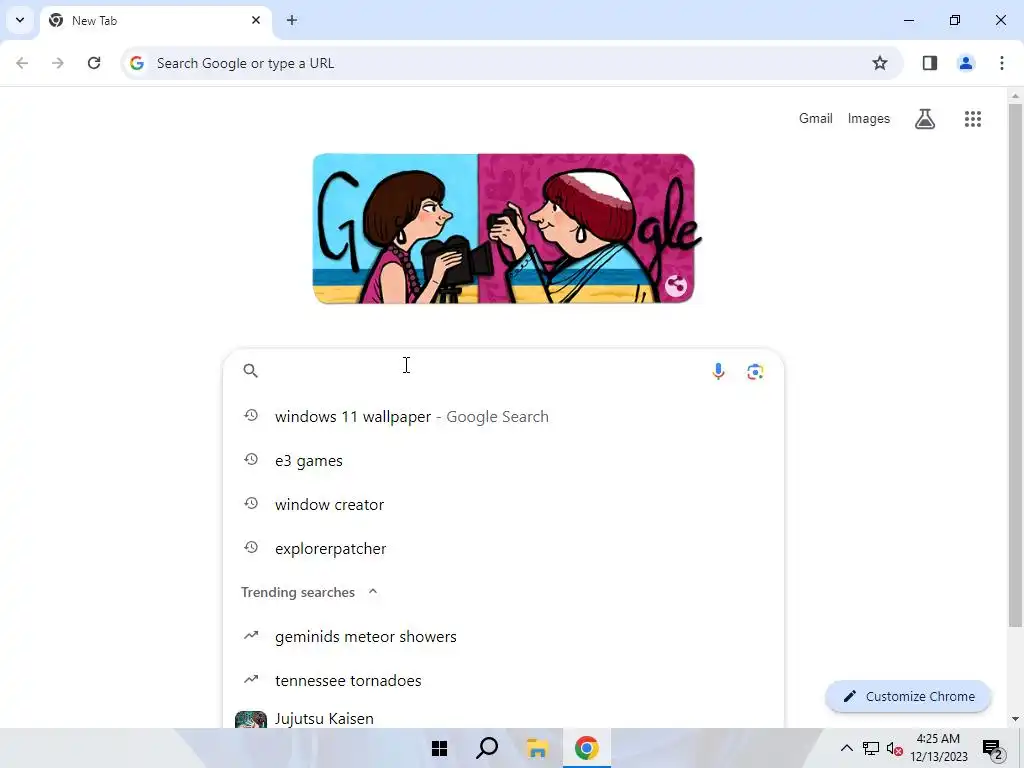Click the Customize Chrome button
The height and width of the screenshot is (768, 1024).
908,696
